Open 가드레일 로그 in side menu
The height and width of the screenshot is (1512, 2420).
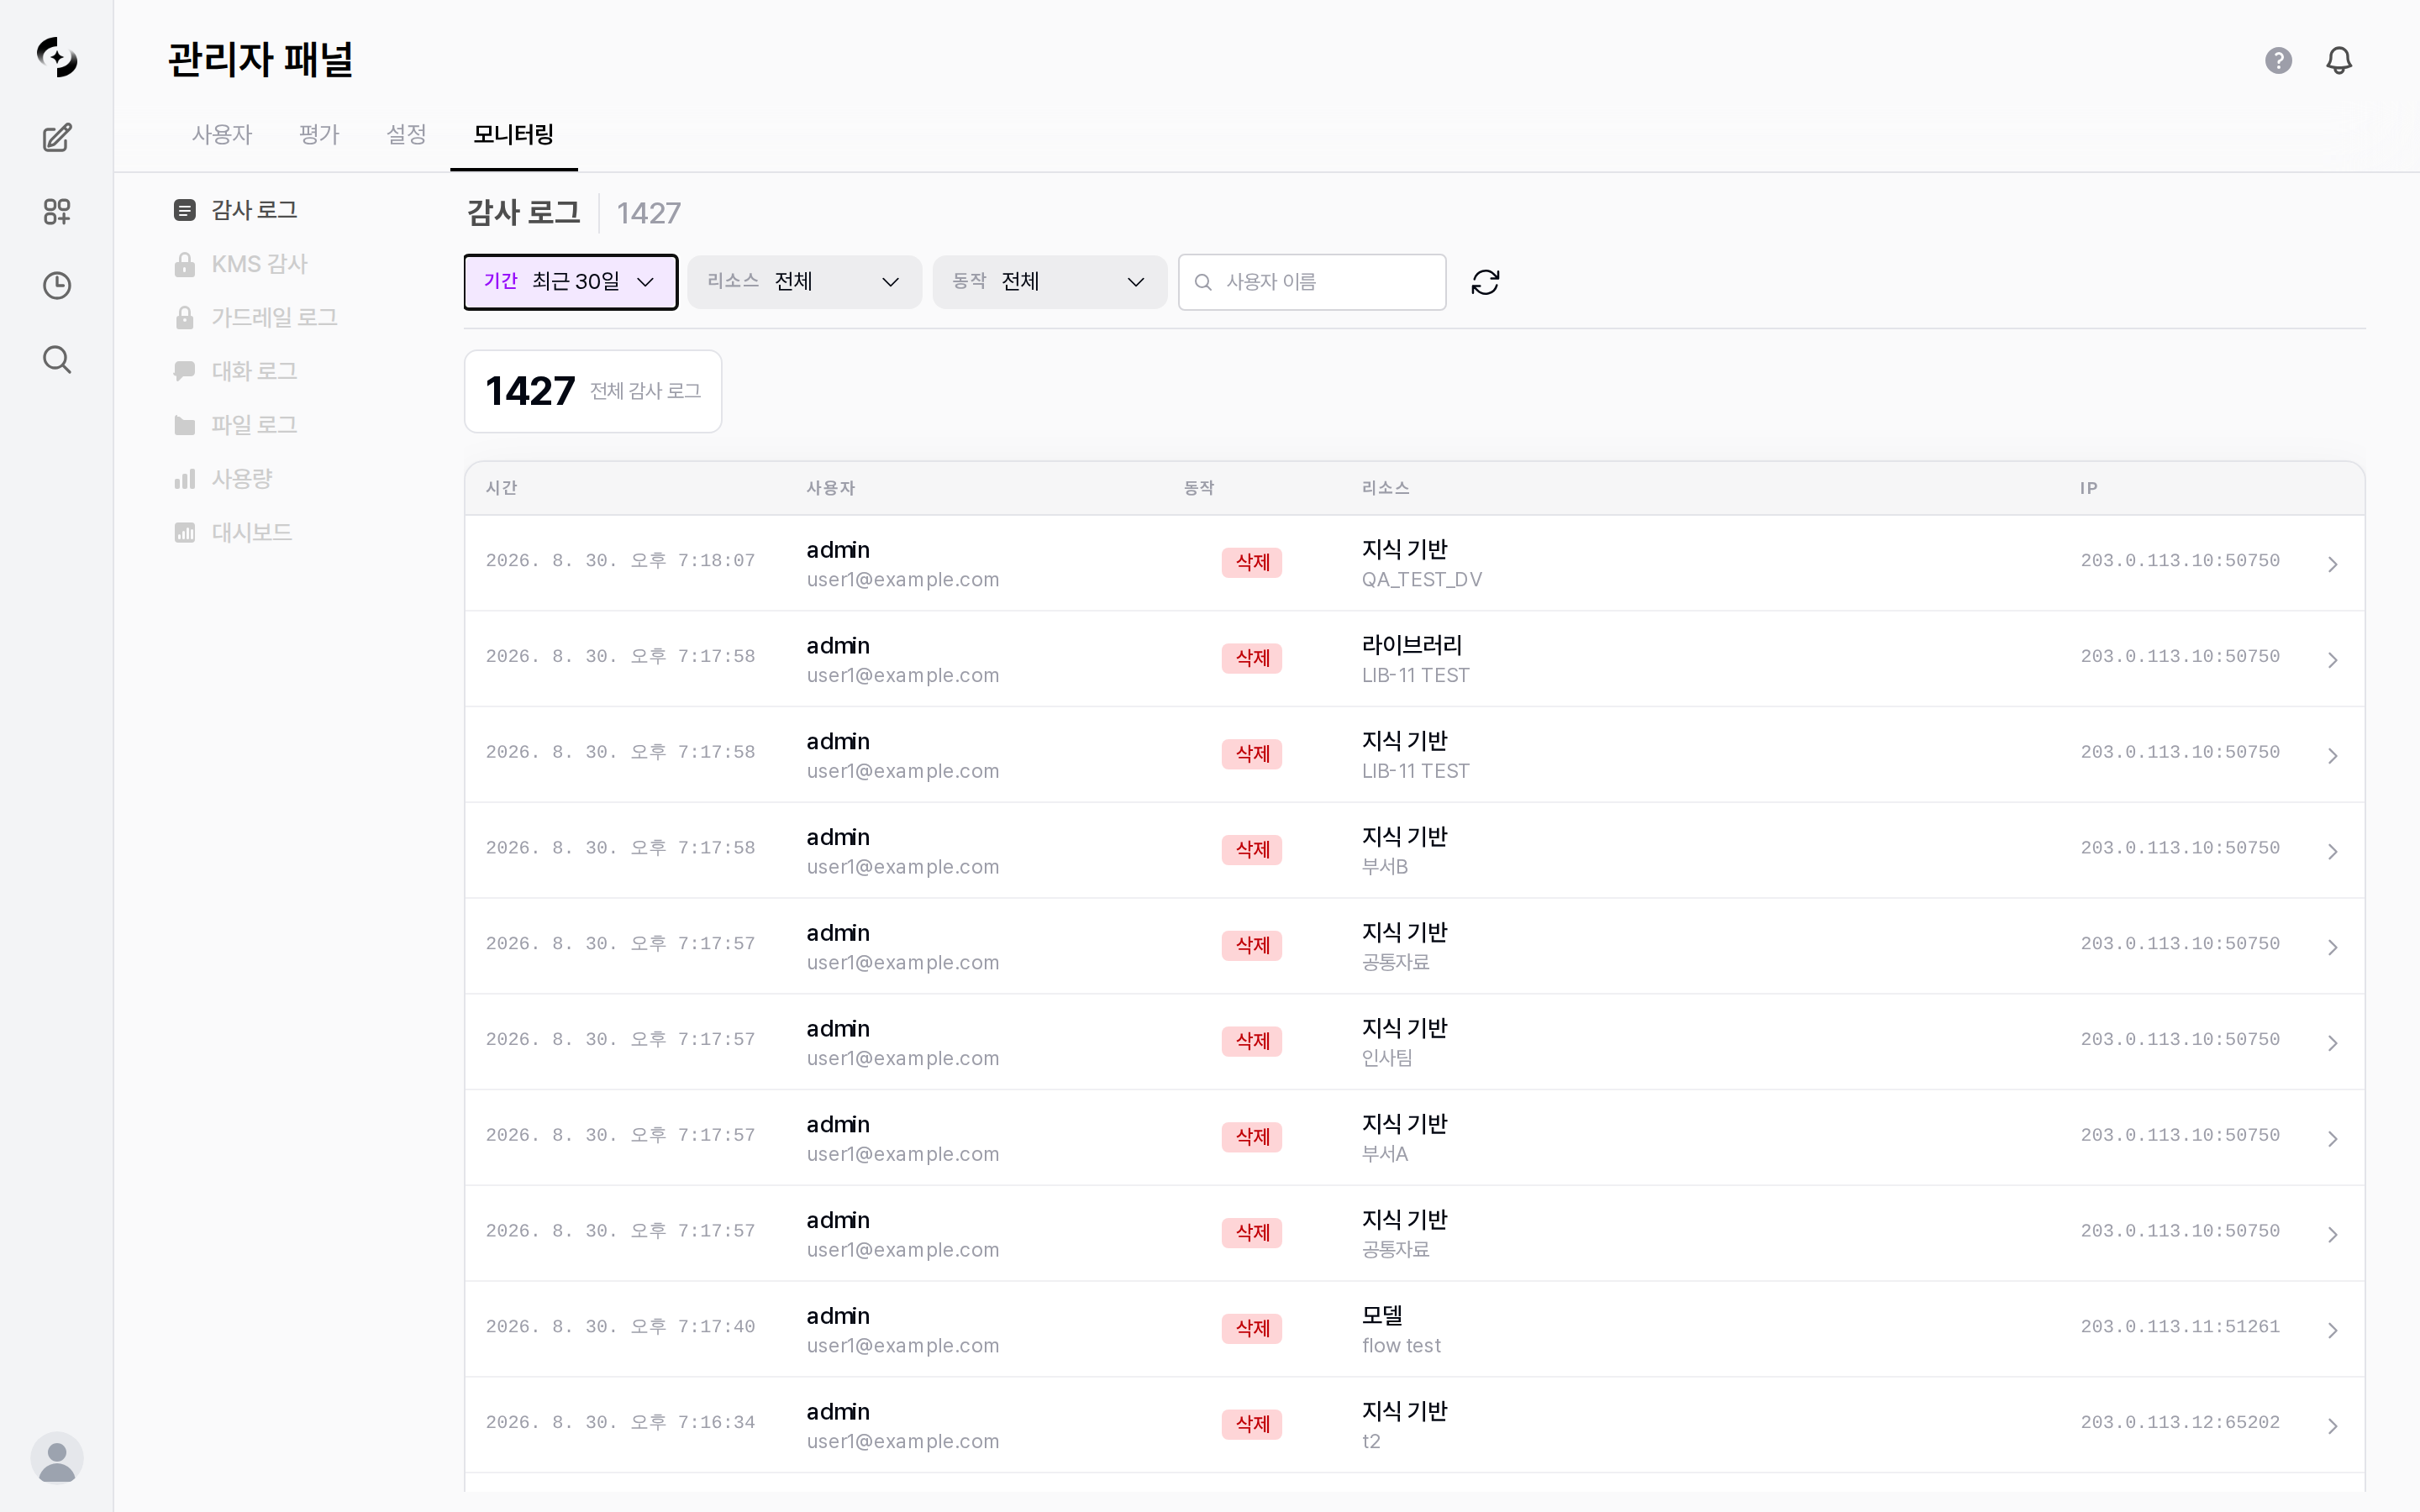point(274,318)
